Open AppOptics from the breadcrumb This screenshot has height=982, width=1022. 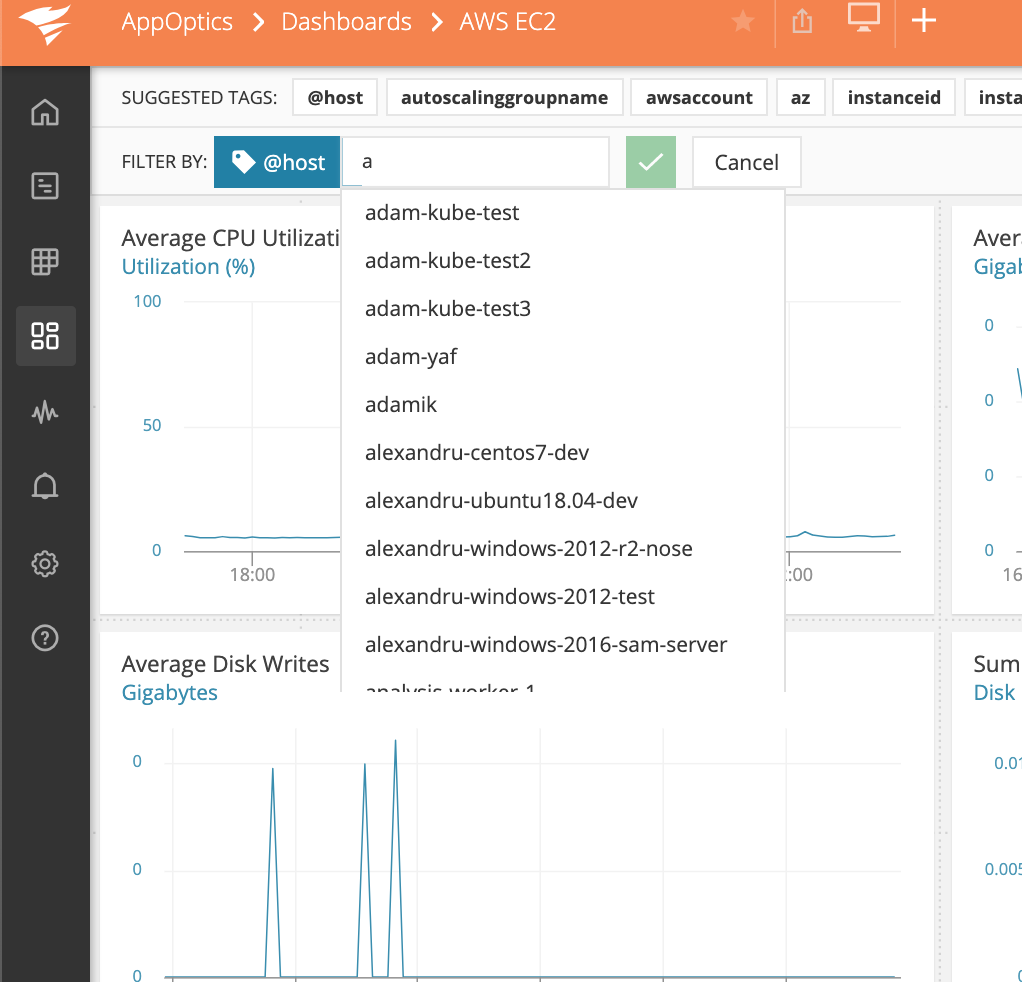click(x=177, y=21)
